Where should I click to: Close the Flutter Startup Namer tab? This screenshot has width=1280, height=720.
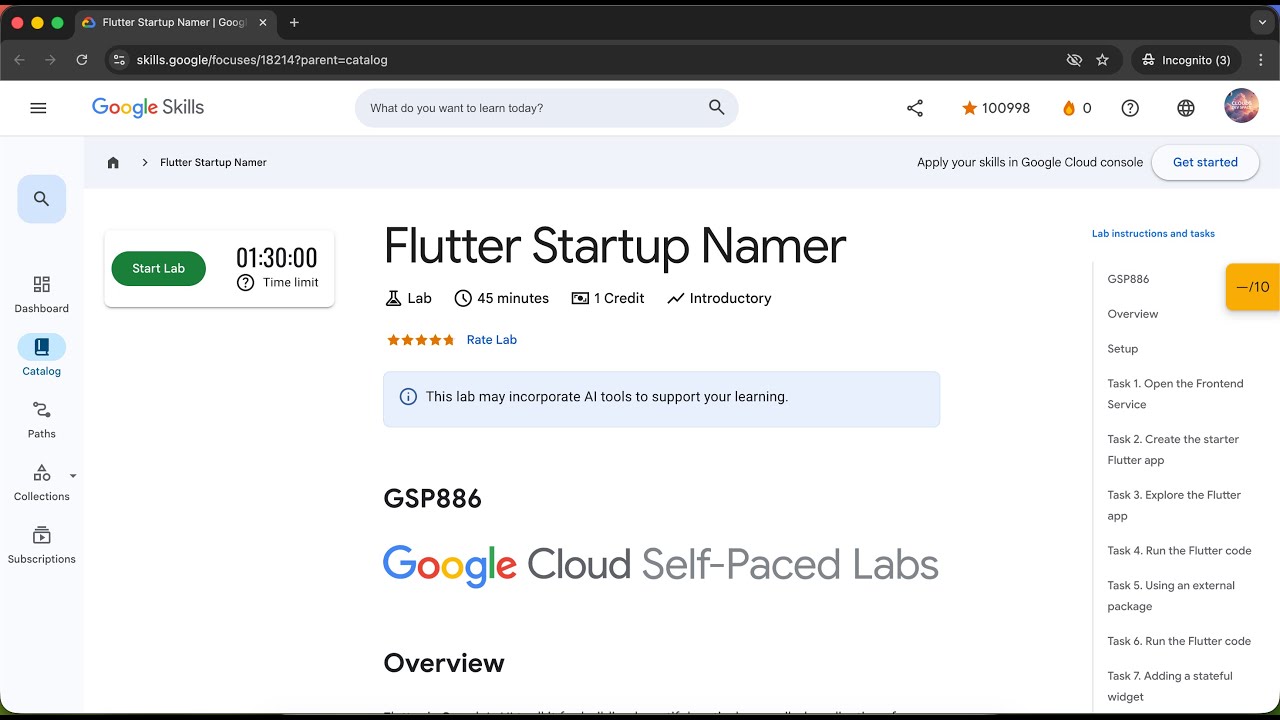(x=263, y=22)
